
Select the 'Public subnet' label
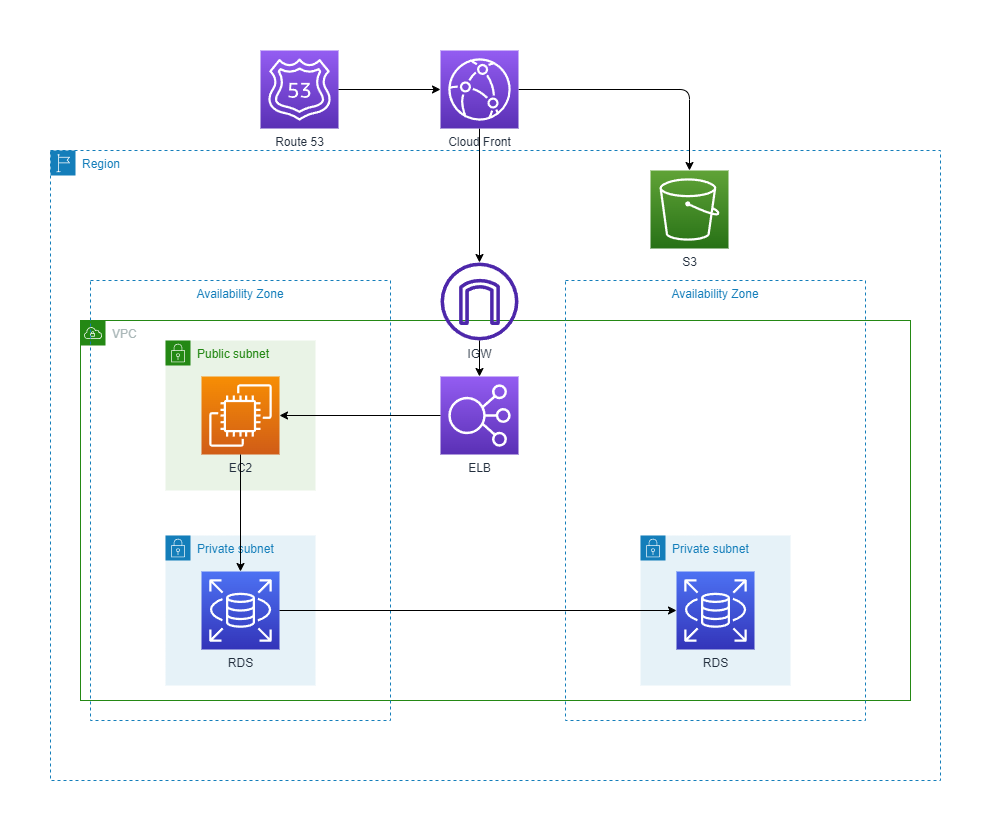(233, 354)
